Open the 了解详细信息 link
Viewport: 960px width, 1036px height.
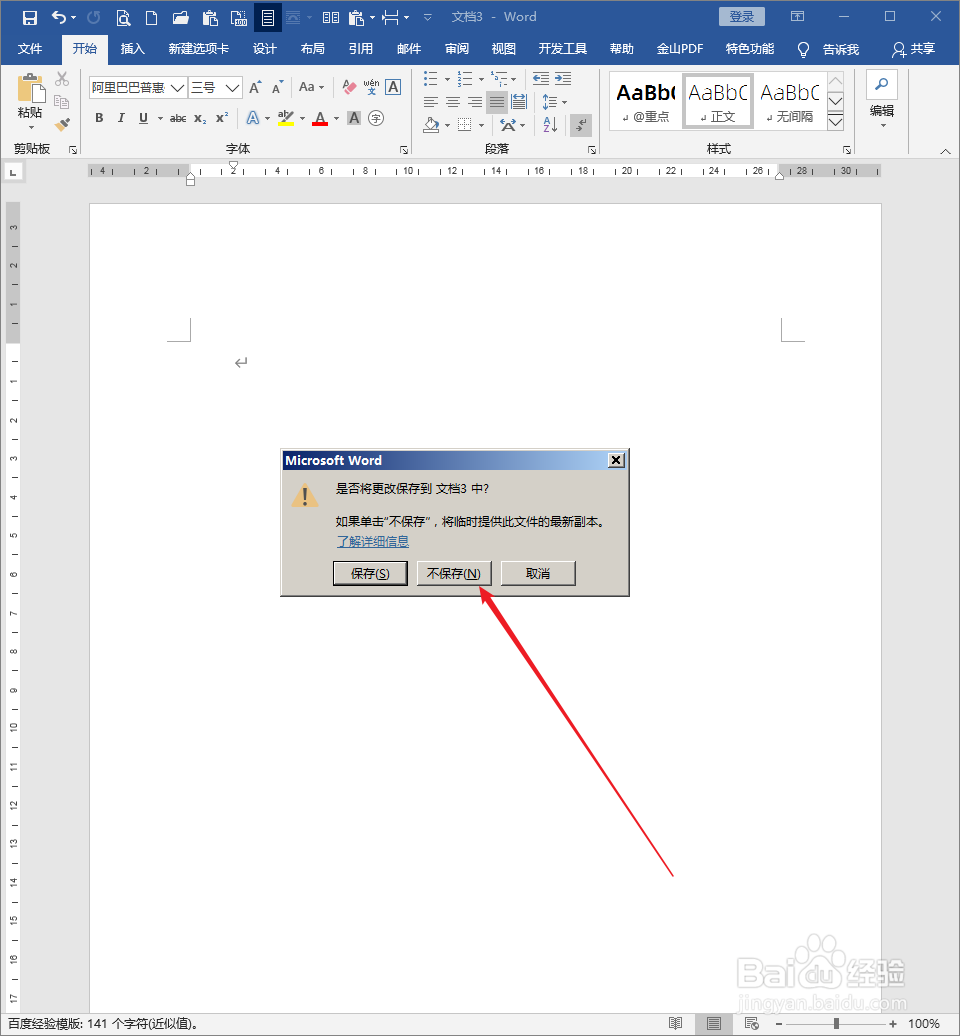[373, 542]
